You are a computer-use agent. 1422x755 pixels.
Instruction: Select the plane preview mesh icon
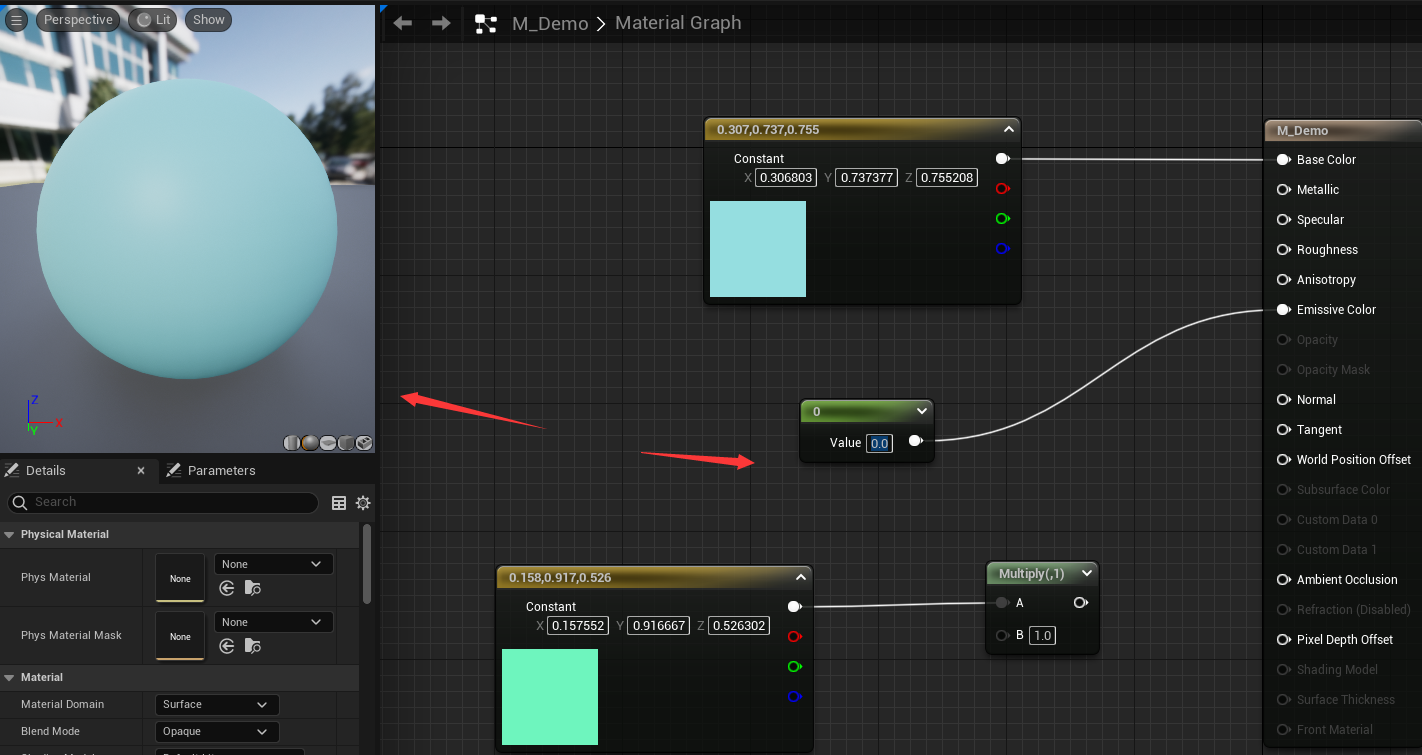point(328,443)
